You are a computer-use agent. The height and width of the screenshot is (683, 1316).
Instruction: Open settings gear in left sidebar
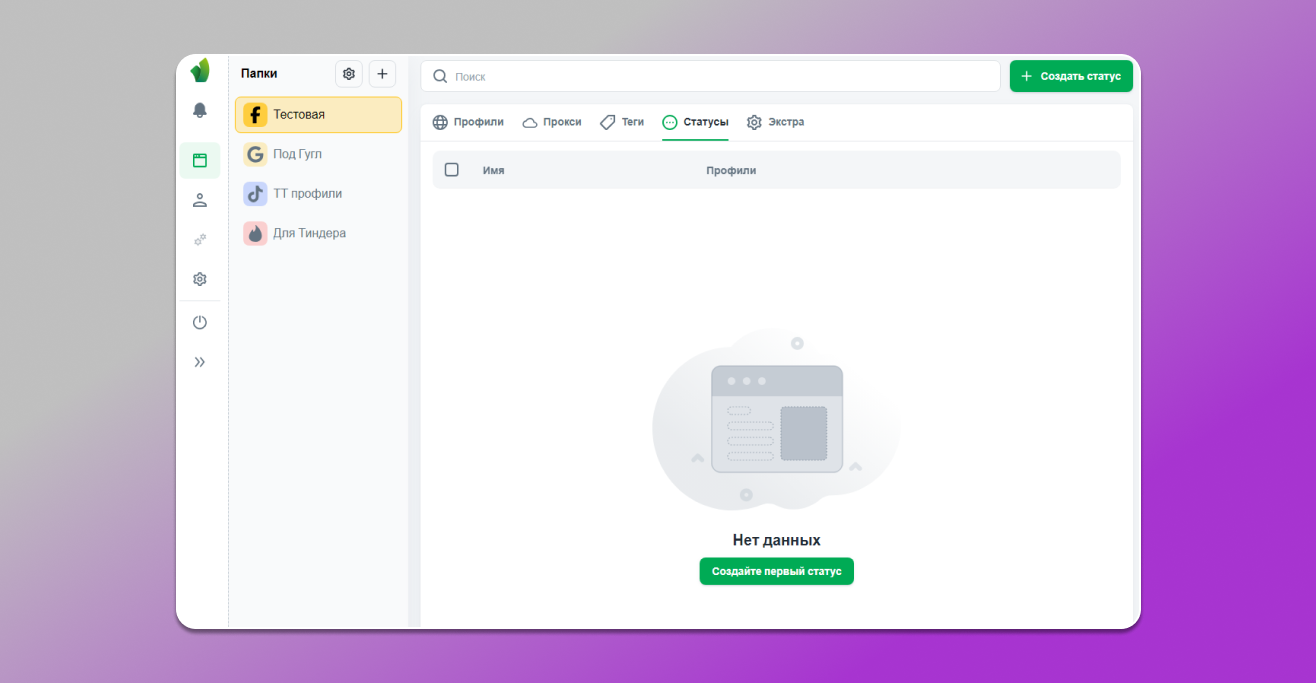pos(200,279)
